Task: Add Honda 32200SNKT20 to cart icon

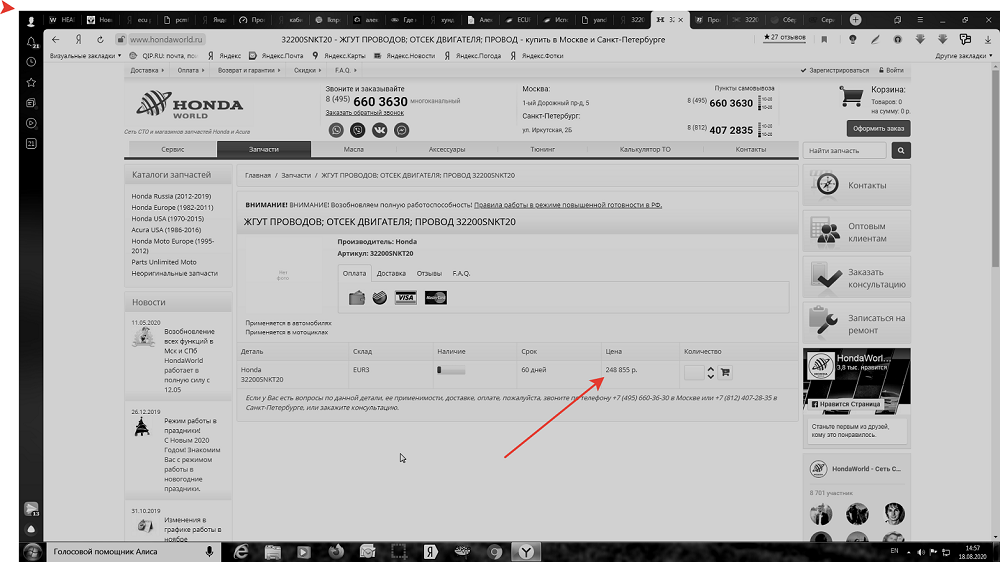Action: tap(725, 372)
